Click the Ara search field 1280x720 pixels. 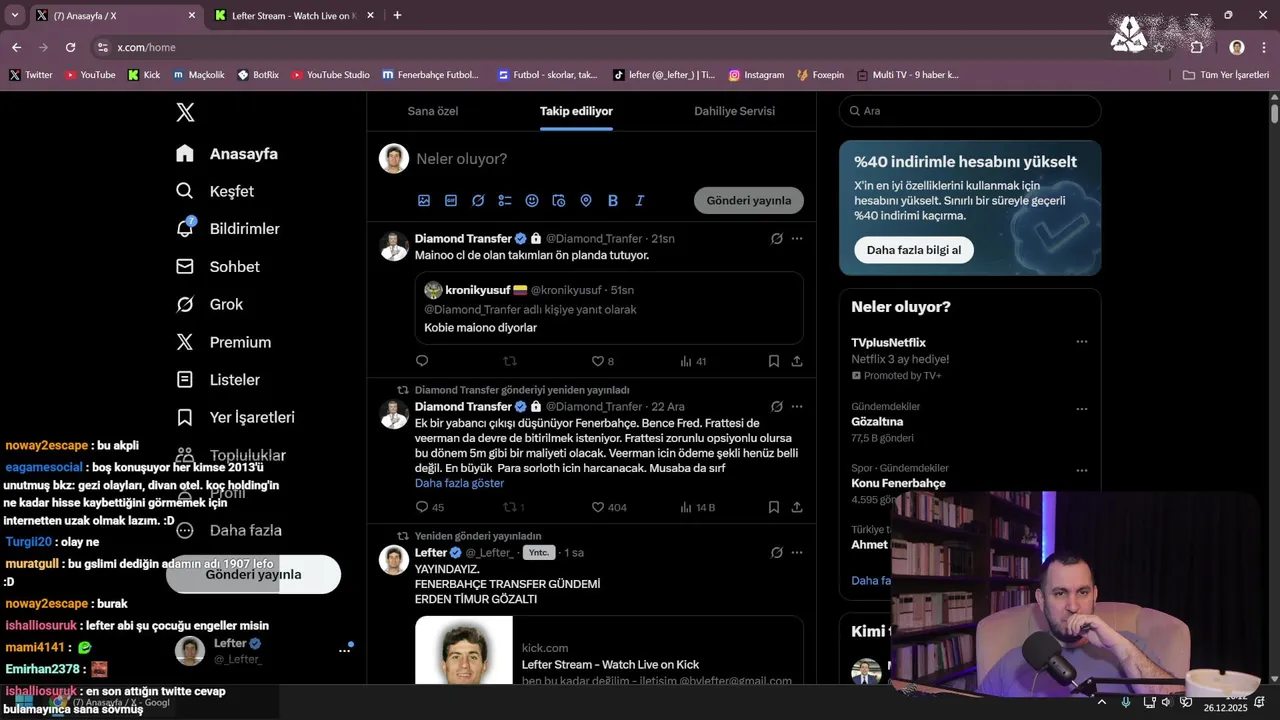point(970,111)
